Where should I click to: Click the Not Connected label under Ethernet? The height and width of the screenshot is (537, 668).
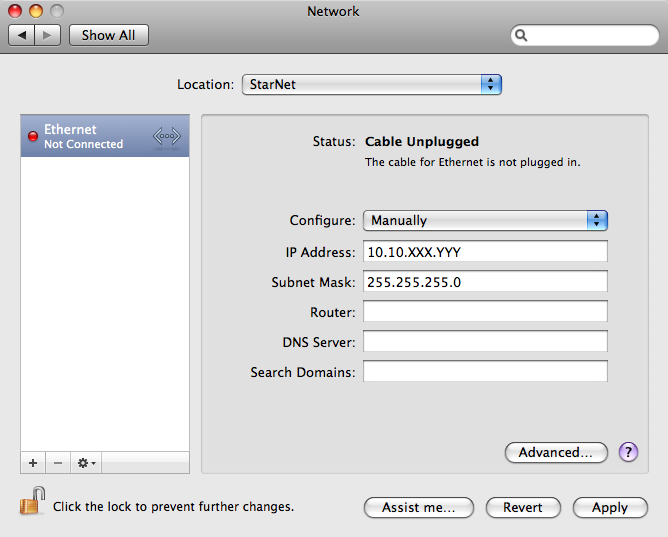(x=84, y=144)
